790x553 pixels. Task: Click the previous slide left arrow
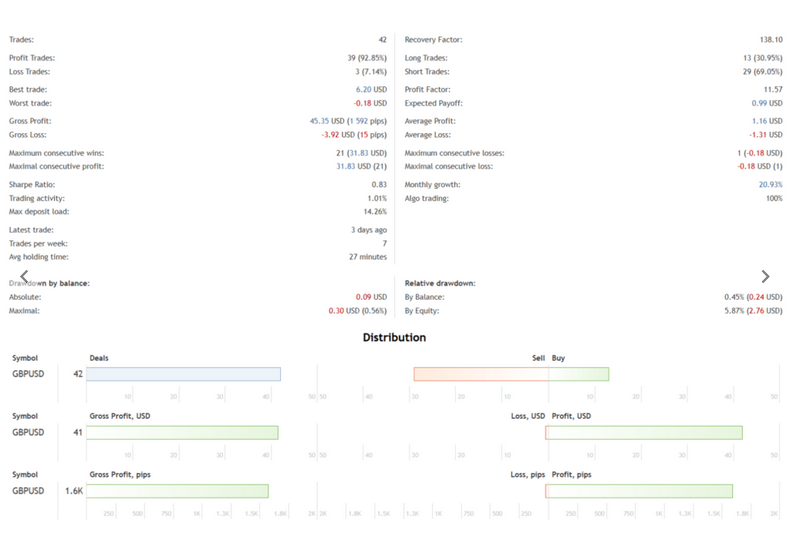[x=24, y=276]
